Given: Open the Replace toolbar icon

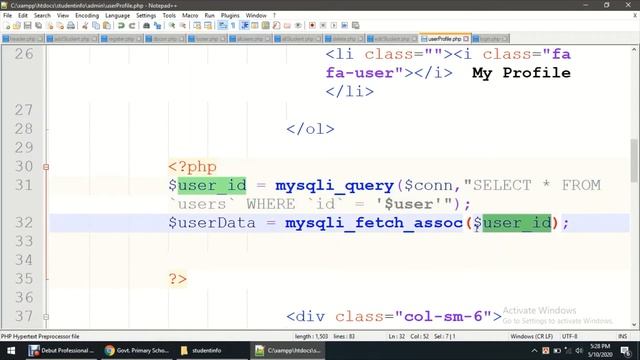Looking at the screenshot, I should coord(157,26).
